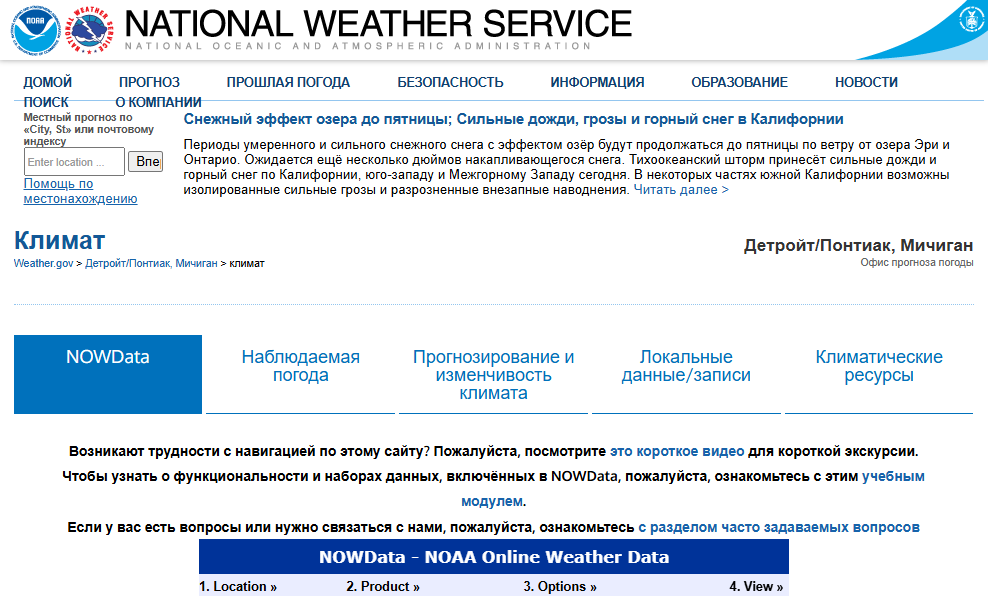Screen dimensions: 988x596
Task: Click Детройт/Понтиак breadcrumb link
Action: [151, 263]
